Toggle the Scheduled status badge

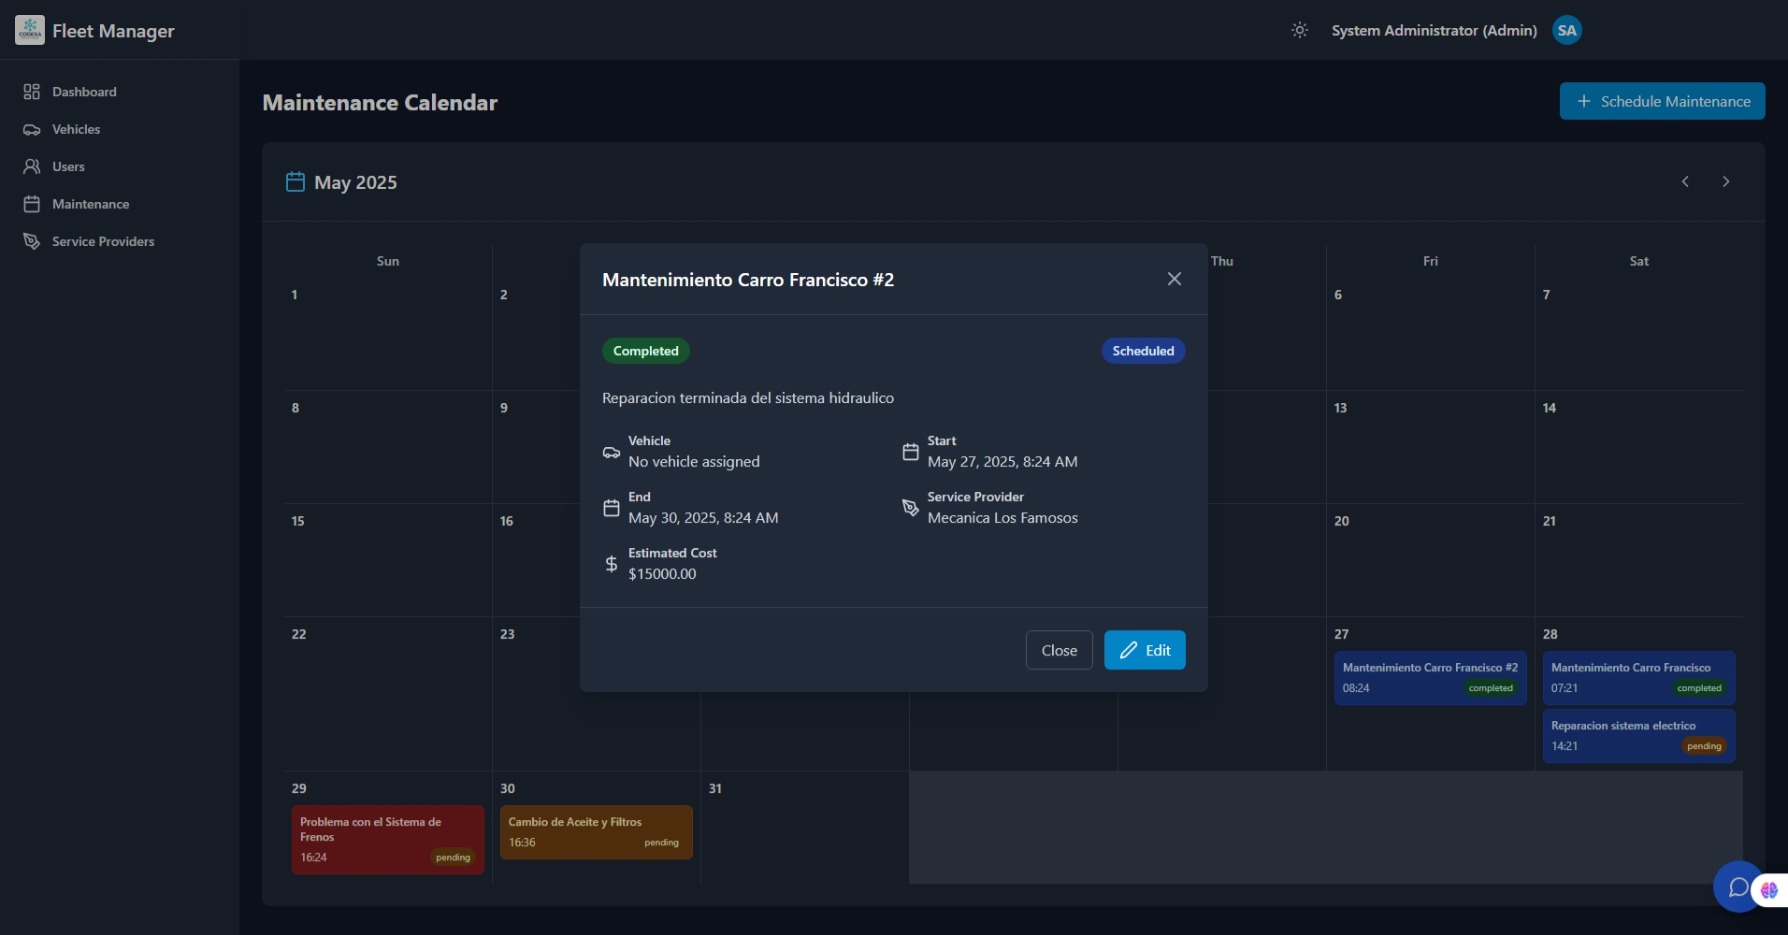tap(1142, 351)
